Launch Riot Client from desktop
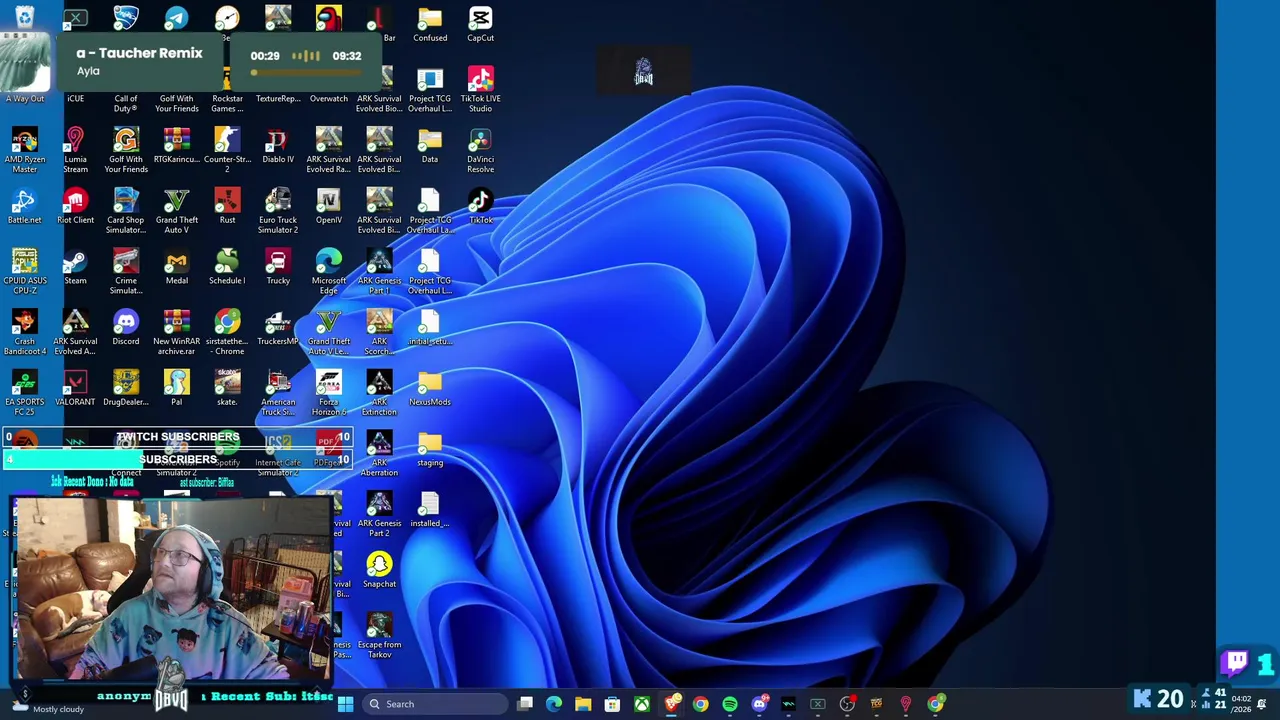The height and width of the screenshot is (720, 1280). 75,206
